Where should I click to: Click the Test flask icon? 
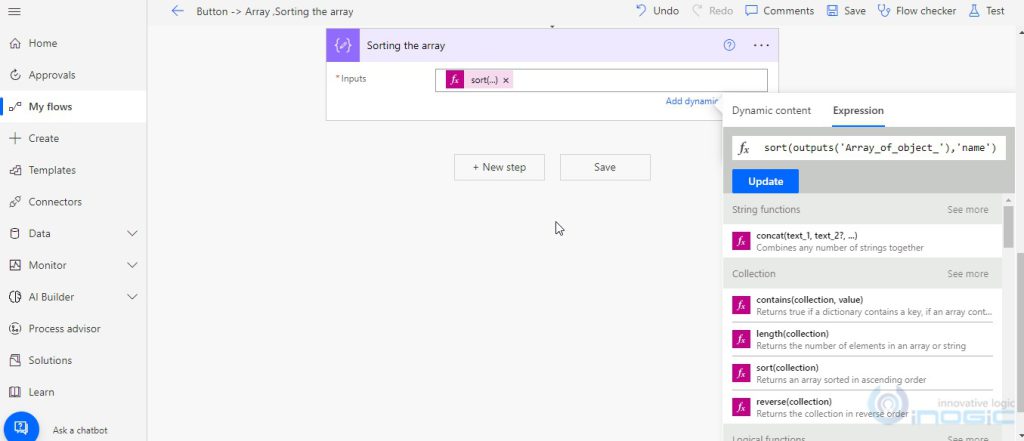pos(974,11)
